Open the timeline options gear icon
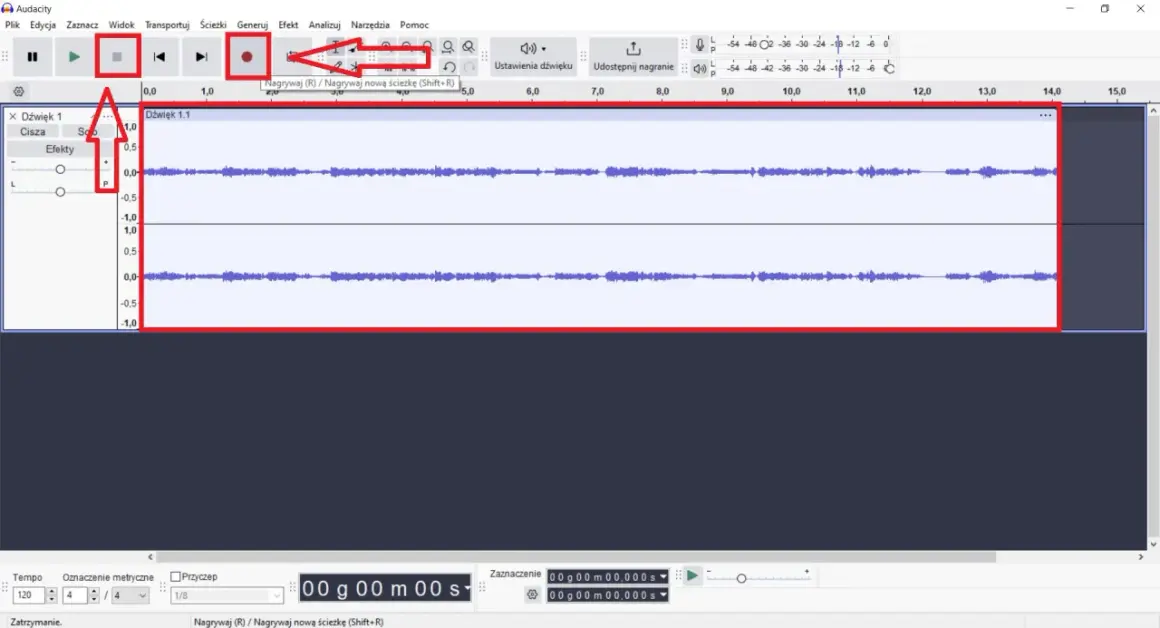1160x628 pixels. point(18,92)
